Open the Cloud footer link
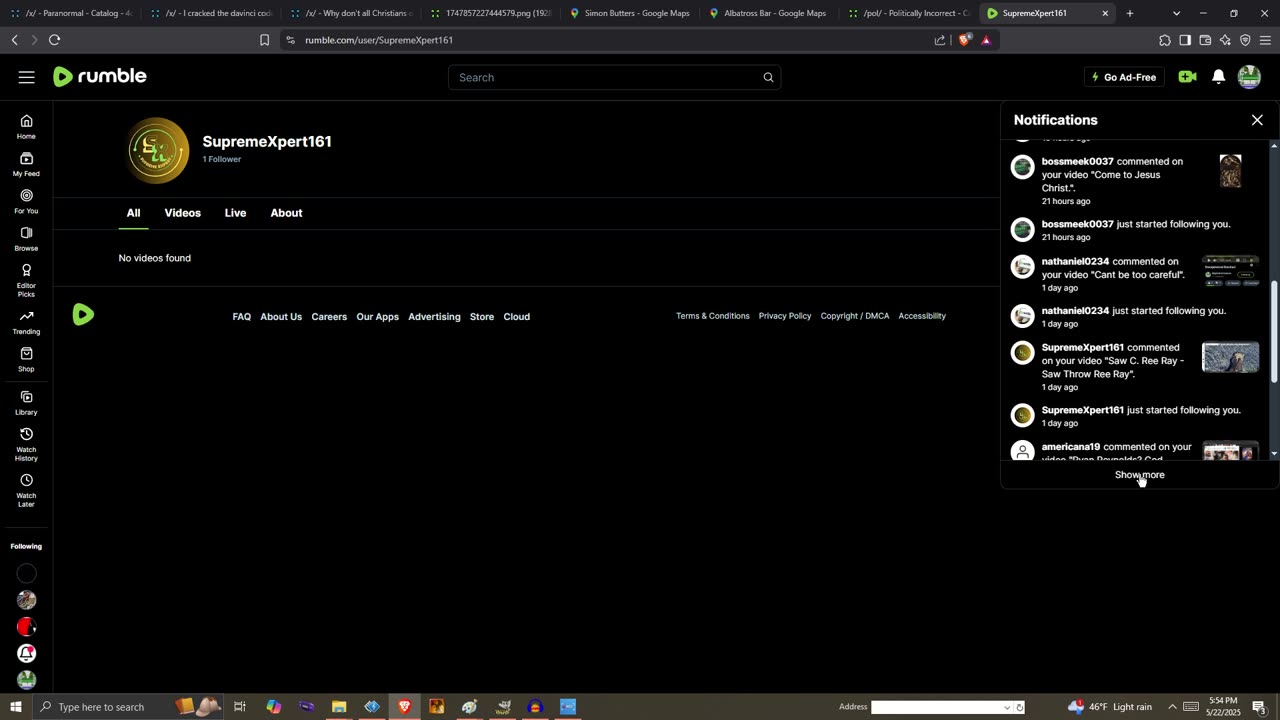 click(516, 317)
